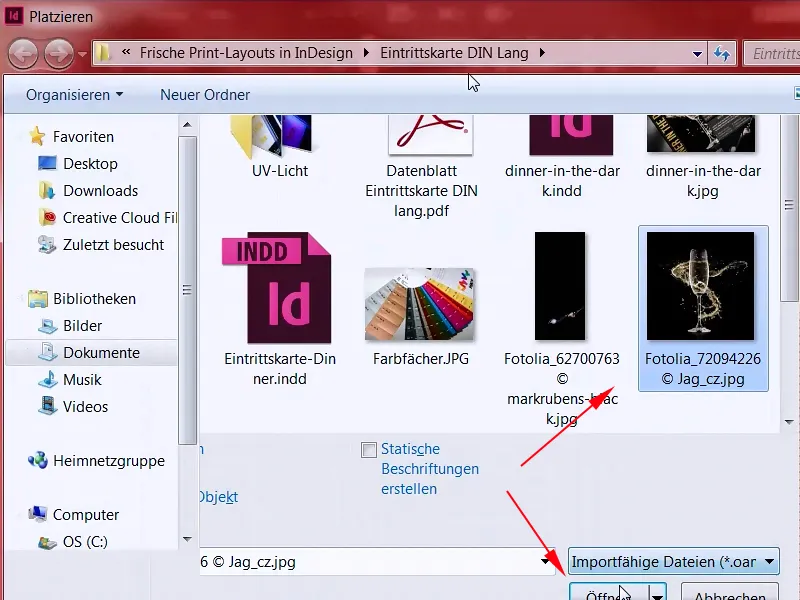Select 'Eintrittskarte DIN Lang' breadcrumb
The width and height of the screenshot is (800, 600).
[x=454, y=53]
